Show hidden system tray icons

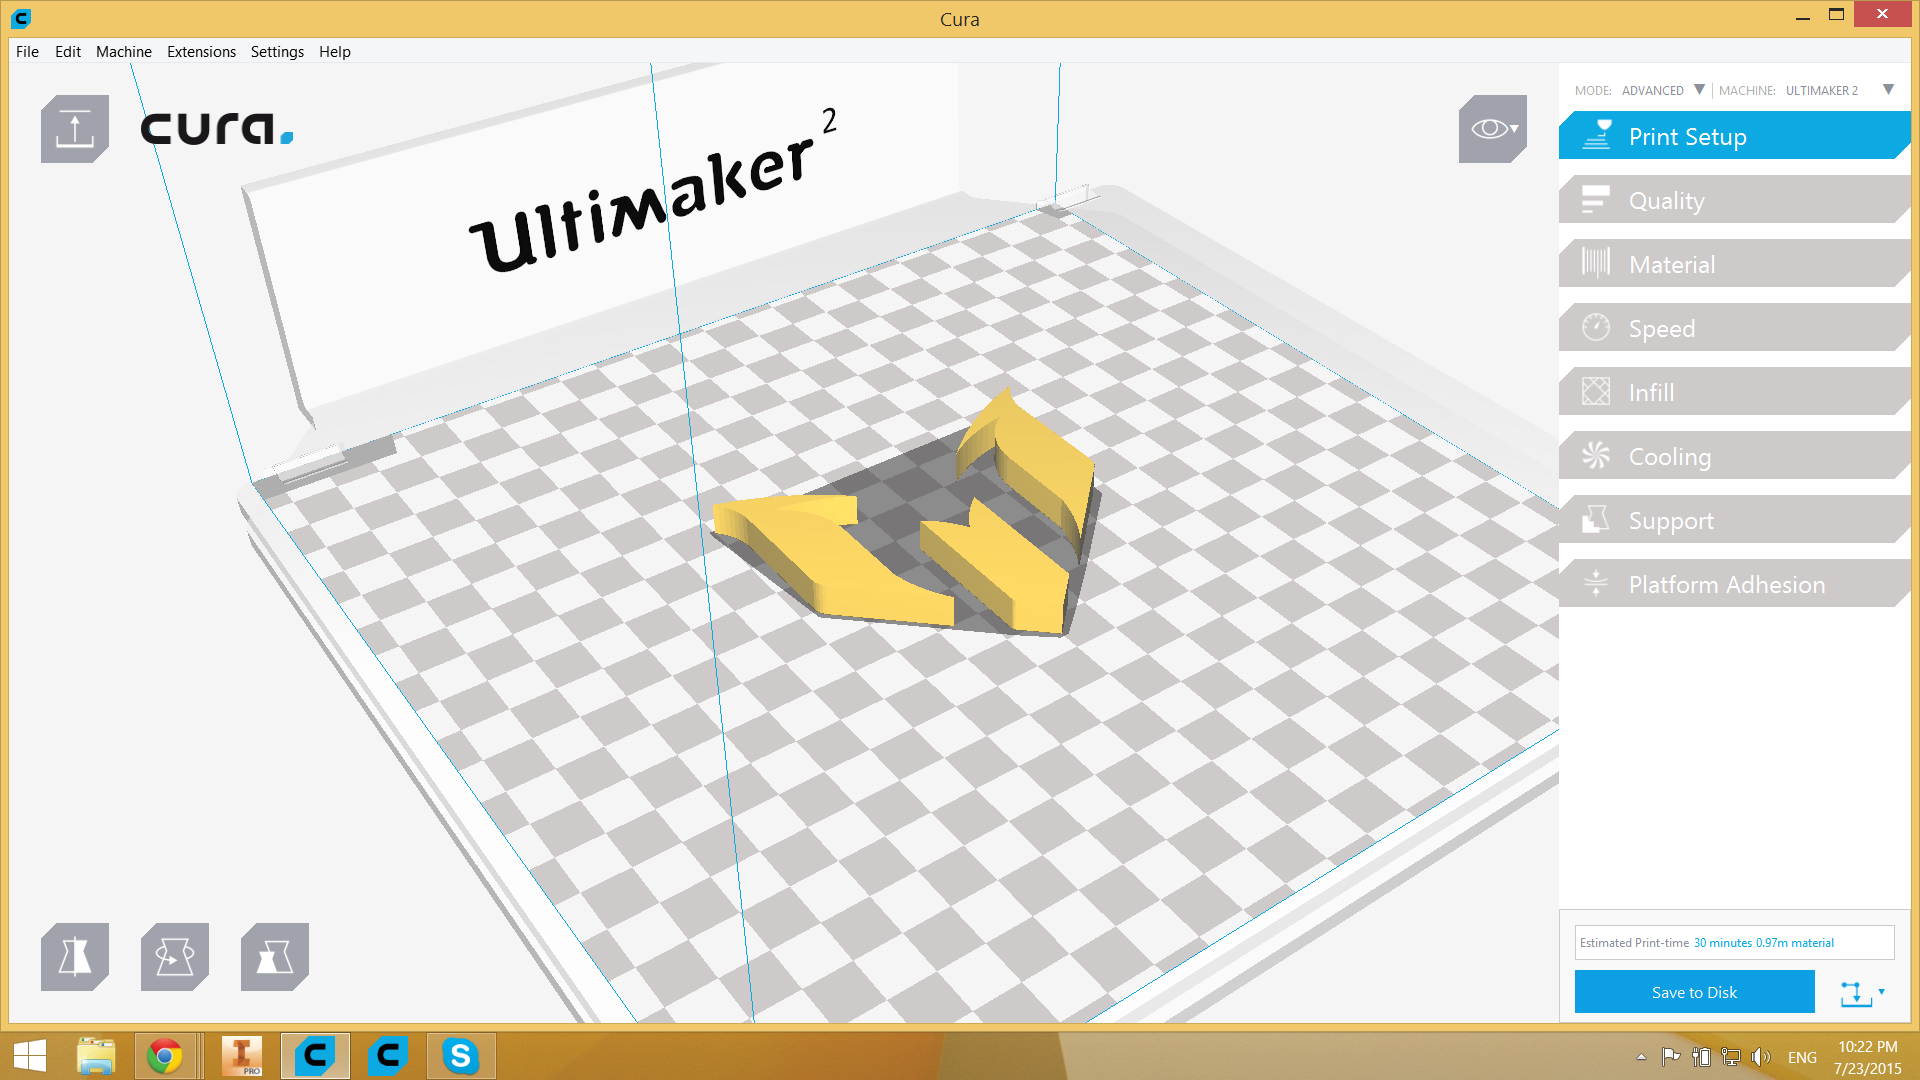[1641, 1057]
